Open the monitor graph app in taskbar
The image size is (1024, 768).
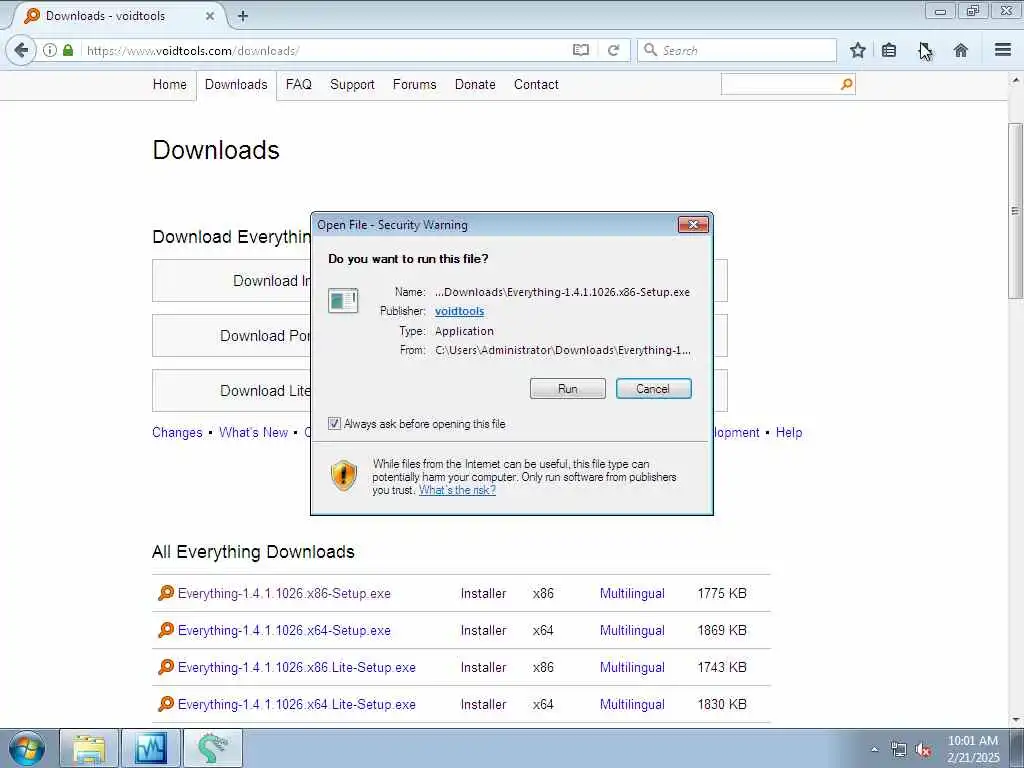[150, 748]
